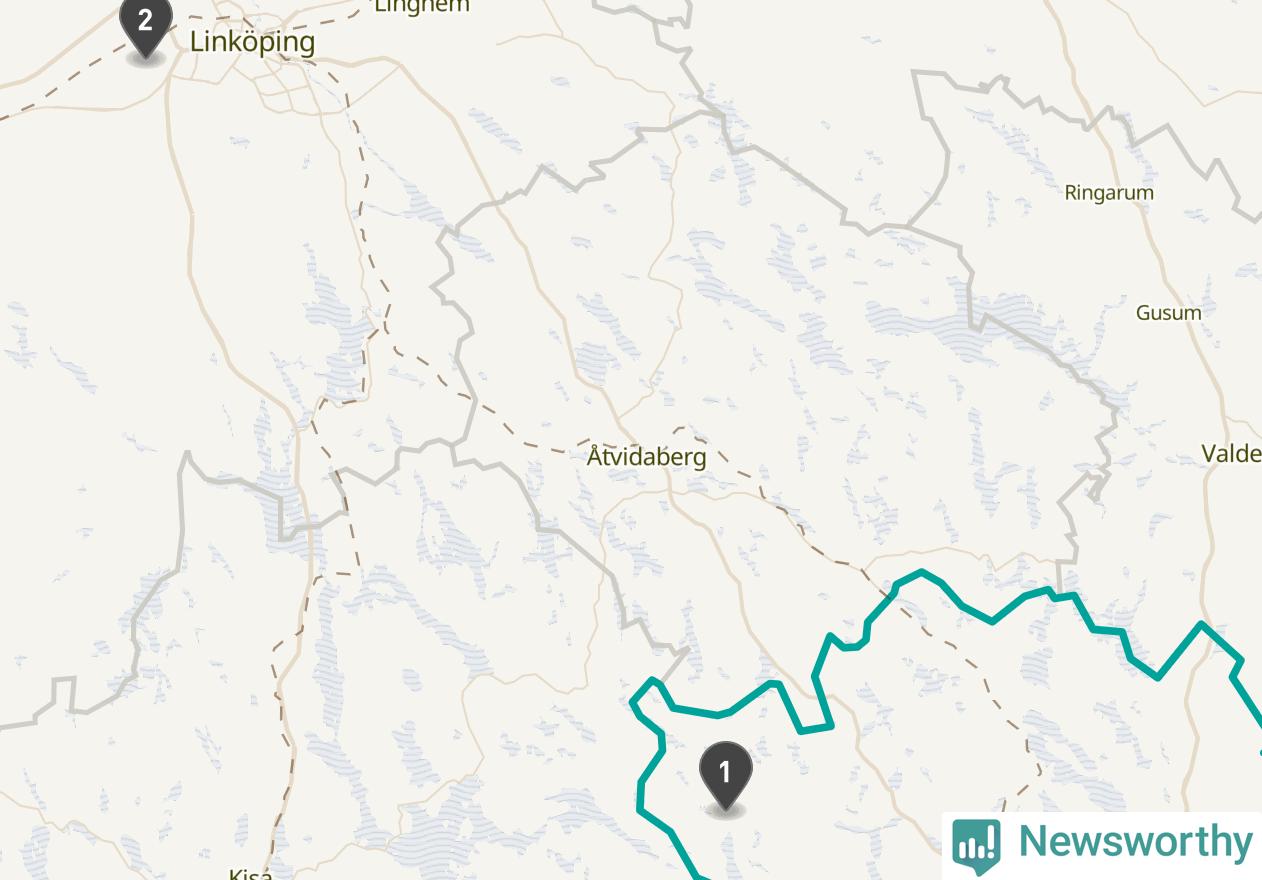Click the Newsworthy chart bubble icon

pyautogui.click(x=975, y=845)
